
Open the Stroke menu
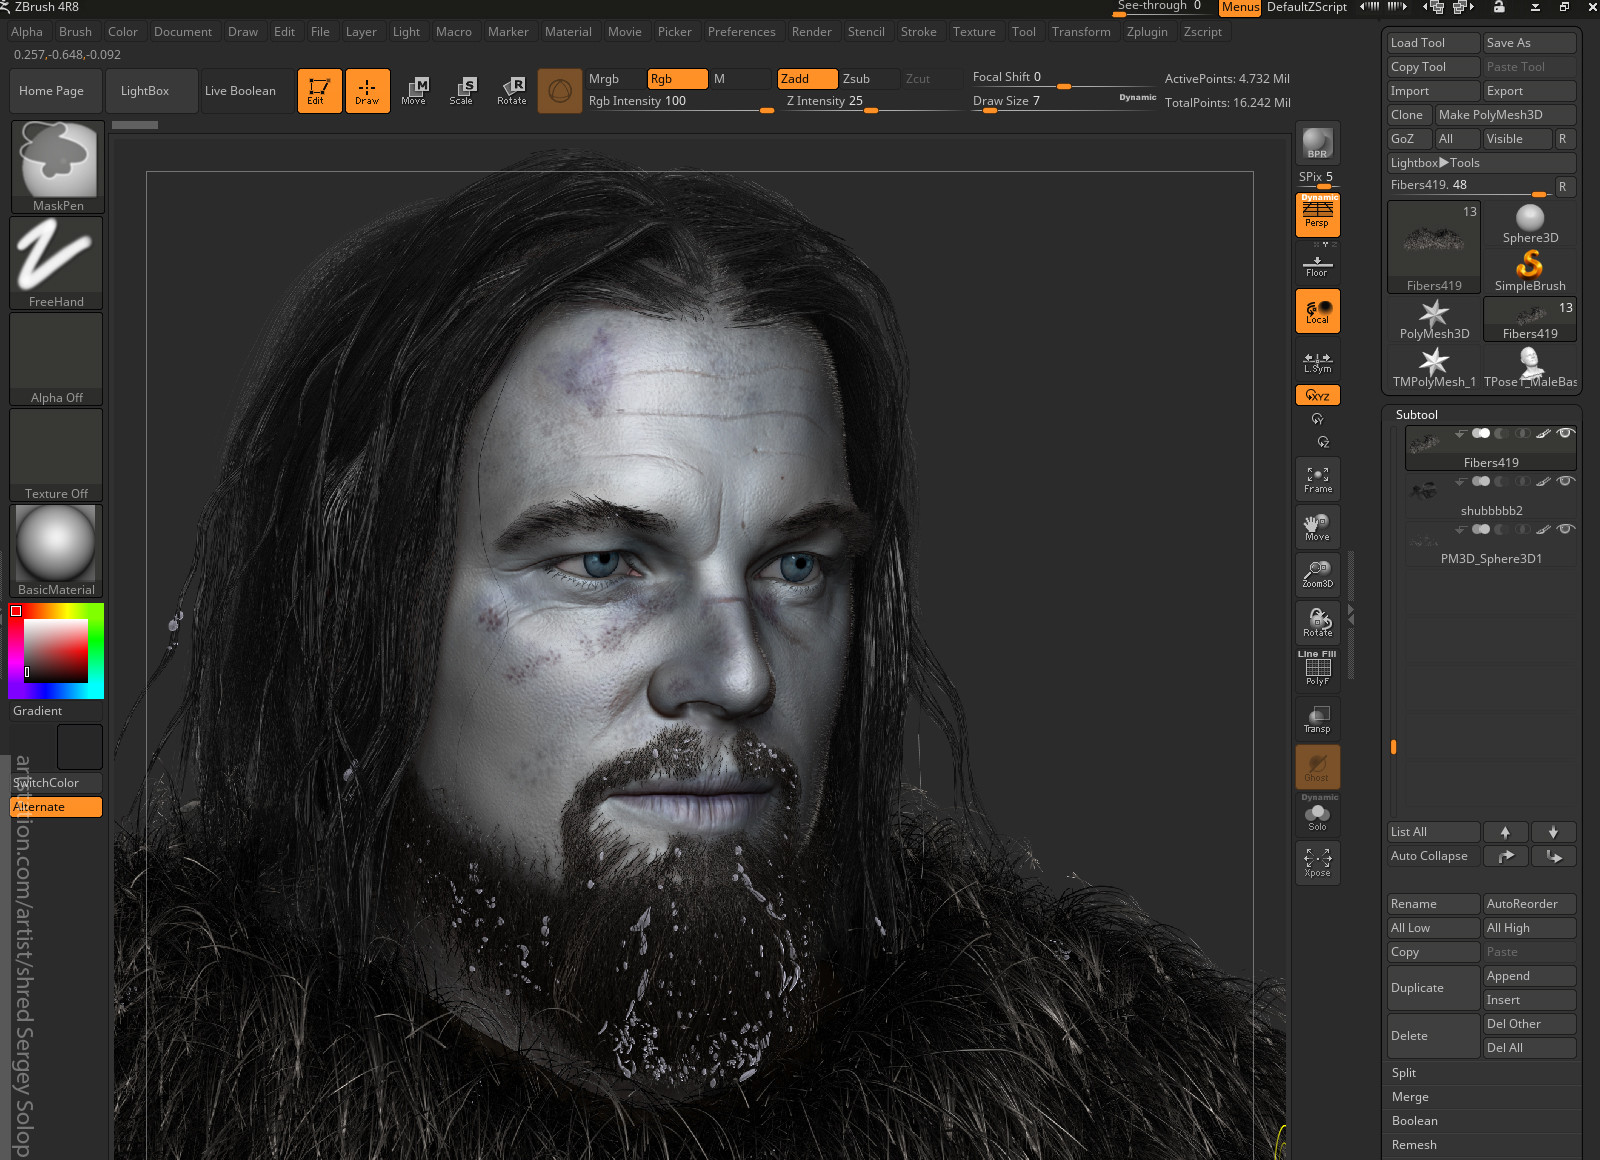[918, 32]
